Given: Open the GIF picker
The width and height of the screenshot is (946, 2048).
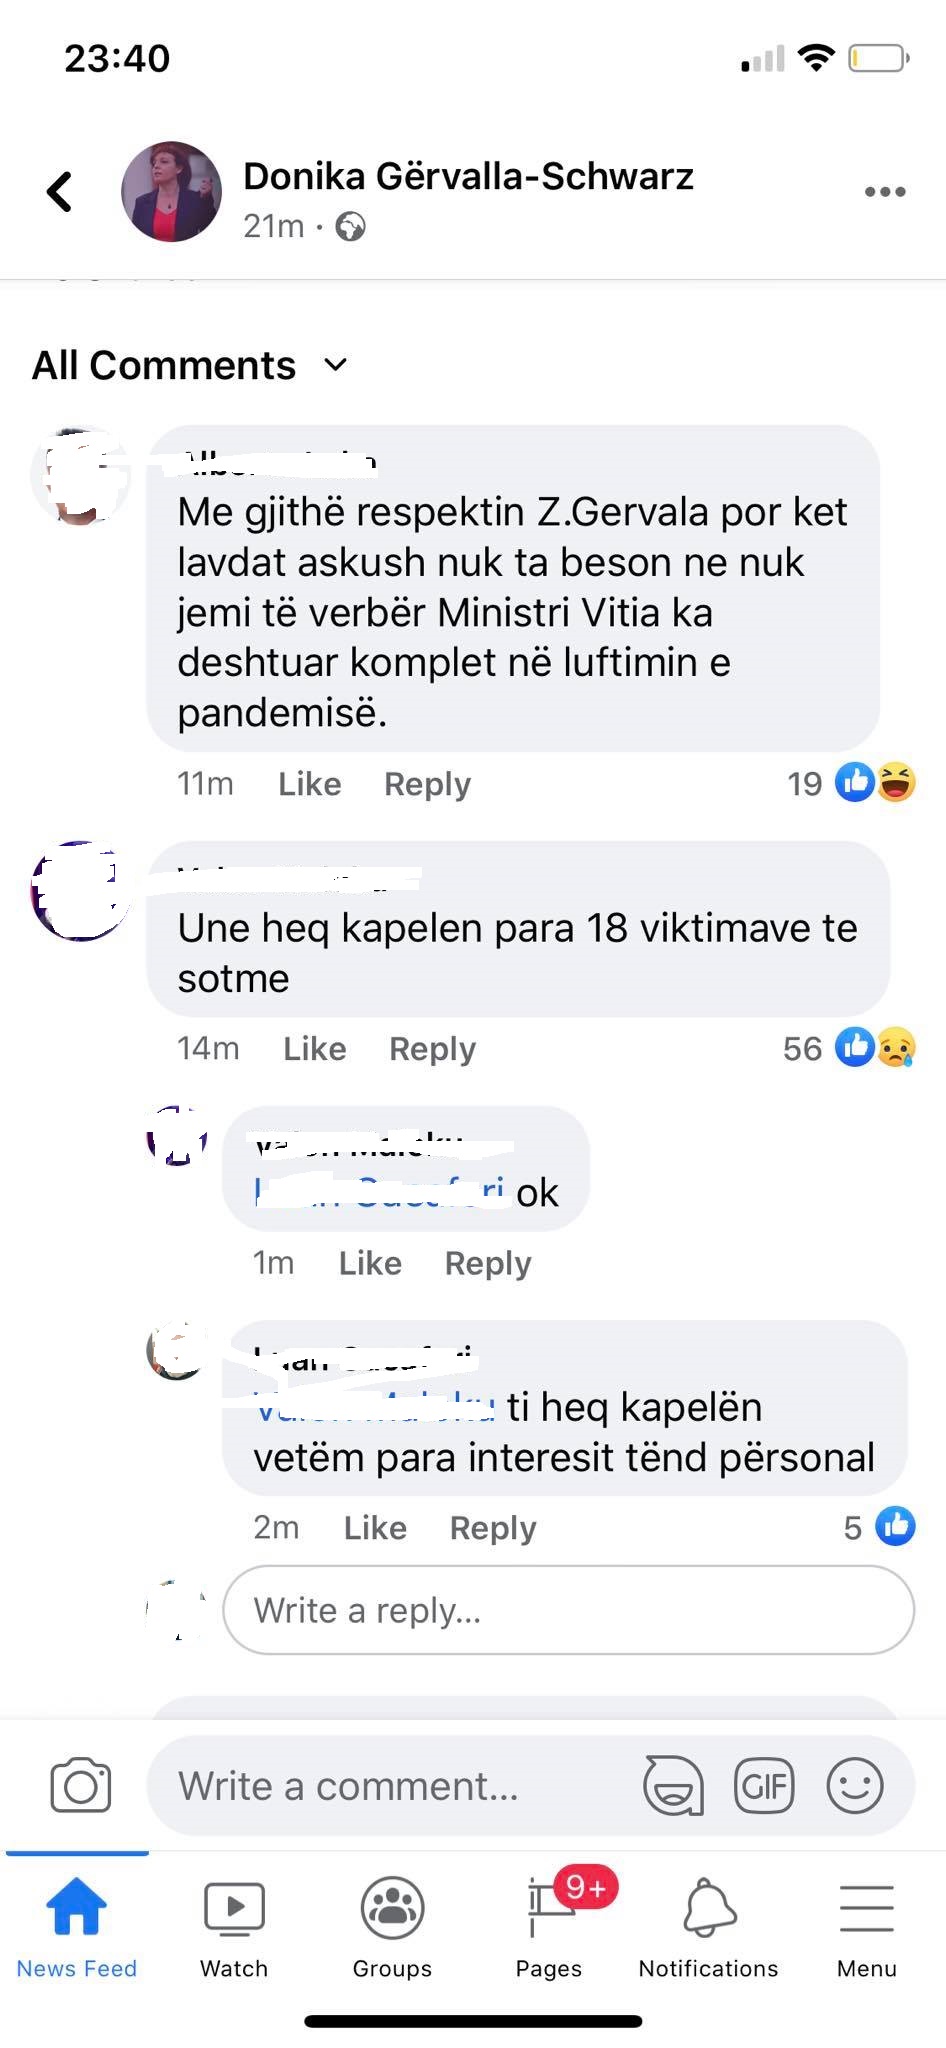Looking at the screenshot, I should pos(764,1785).
